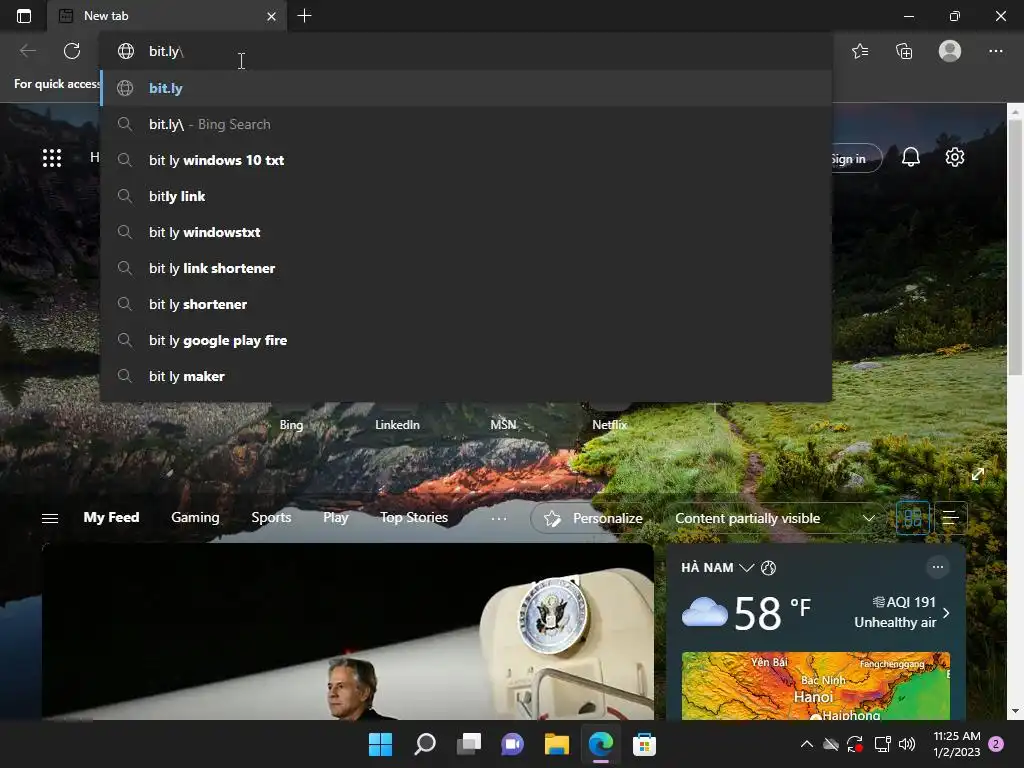Select 'bit.ly\ - Bing Search' suggestion
Screen dimensions: 1024x768
[466, 124]
